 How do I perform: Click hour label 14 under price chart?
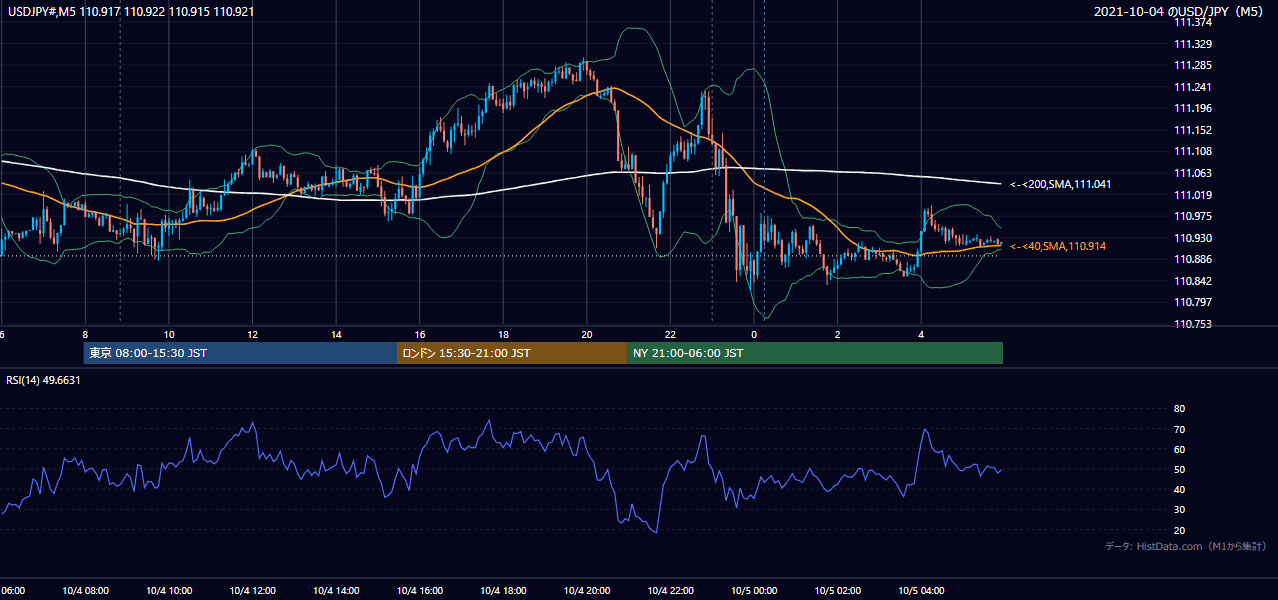click(x=336, y=335)
